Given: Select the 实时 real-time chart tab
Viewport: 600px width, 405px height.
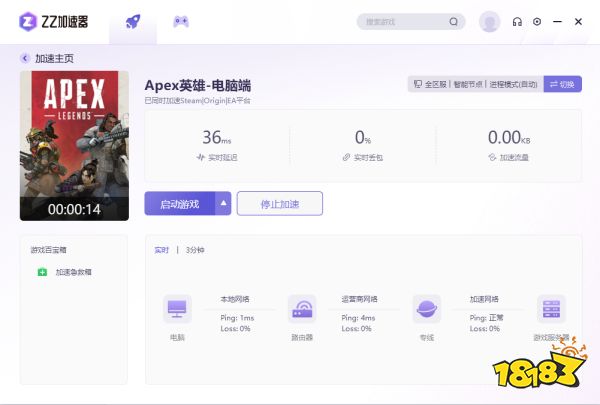Looking at the screenshot, I should pos(161,250).
